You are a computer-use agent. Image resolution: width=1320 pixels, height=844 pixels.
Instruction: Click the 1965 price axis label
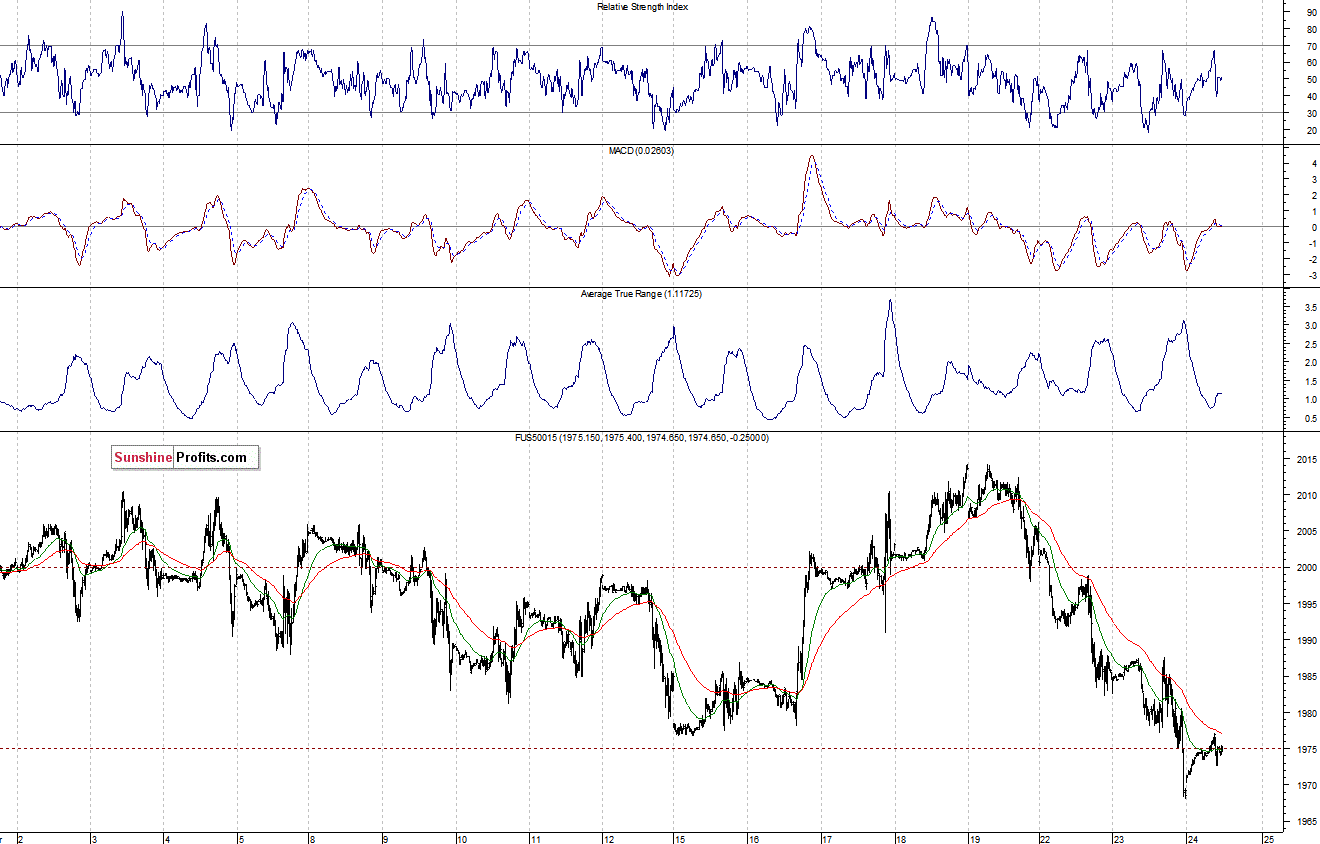pos(1305,822)
